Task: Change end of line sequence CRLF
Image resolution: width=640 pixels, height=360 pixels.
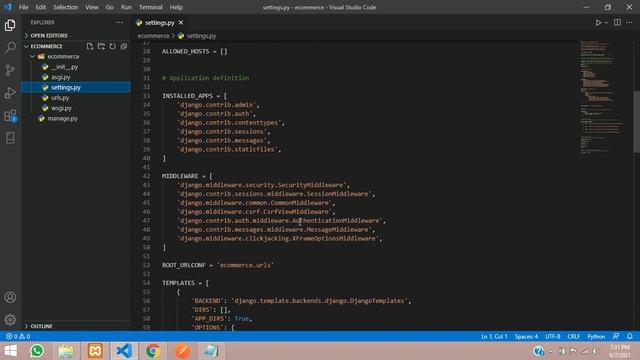Action: tap(573, 336)
